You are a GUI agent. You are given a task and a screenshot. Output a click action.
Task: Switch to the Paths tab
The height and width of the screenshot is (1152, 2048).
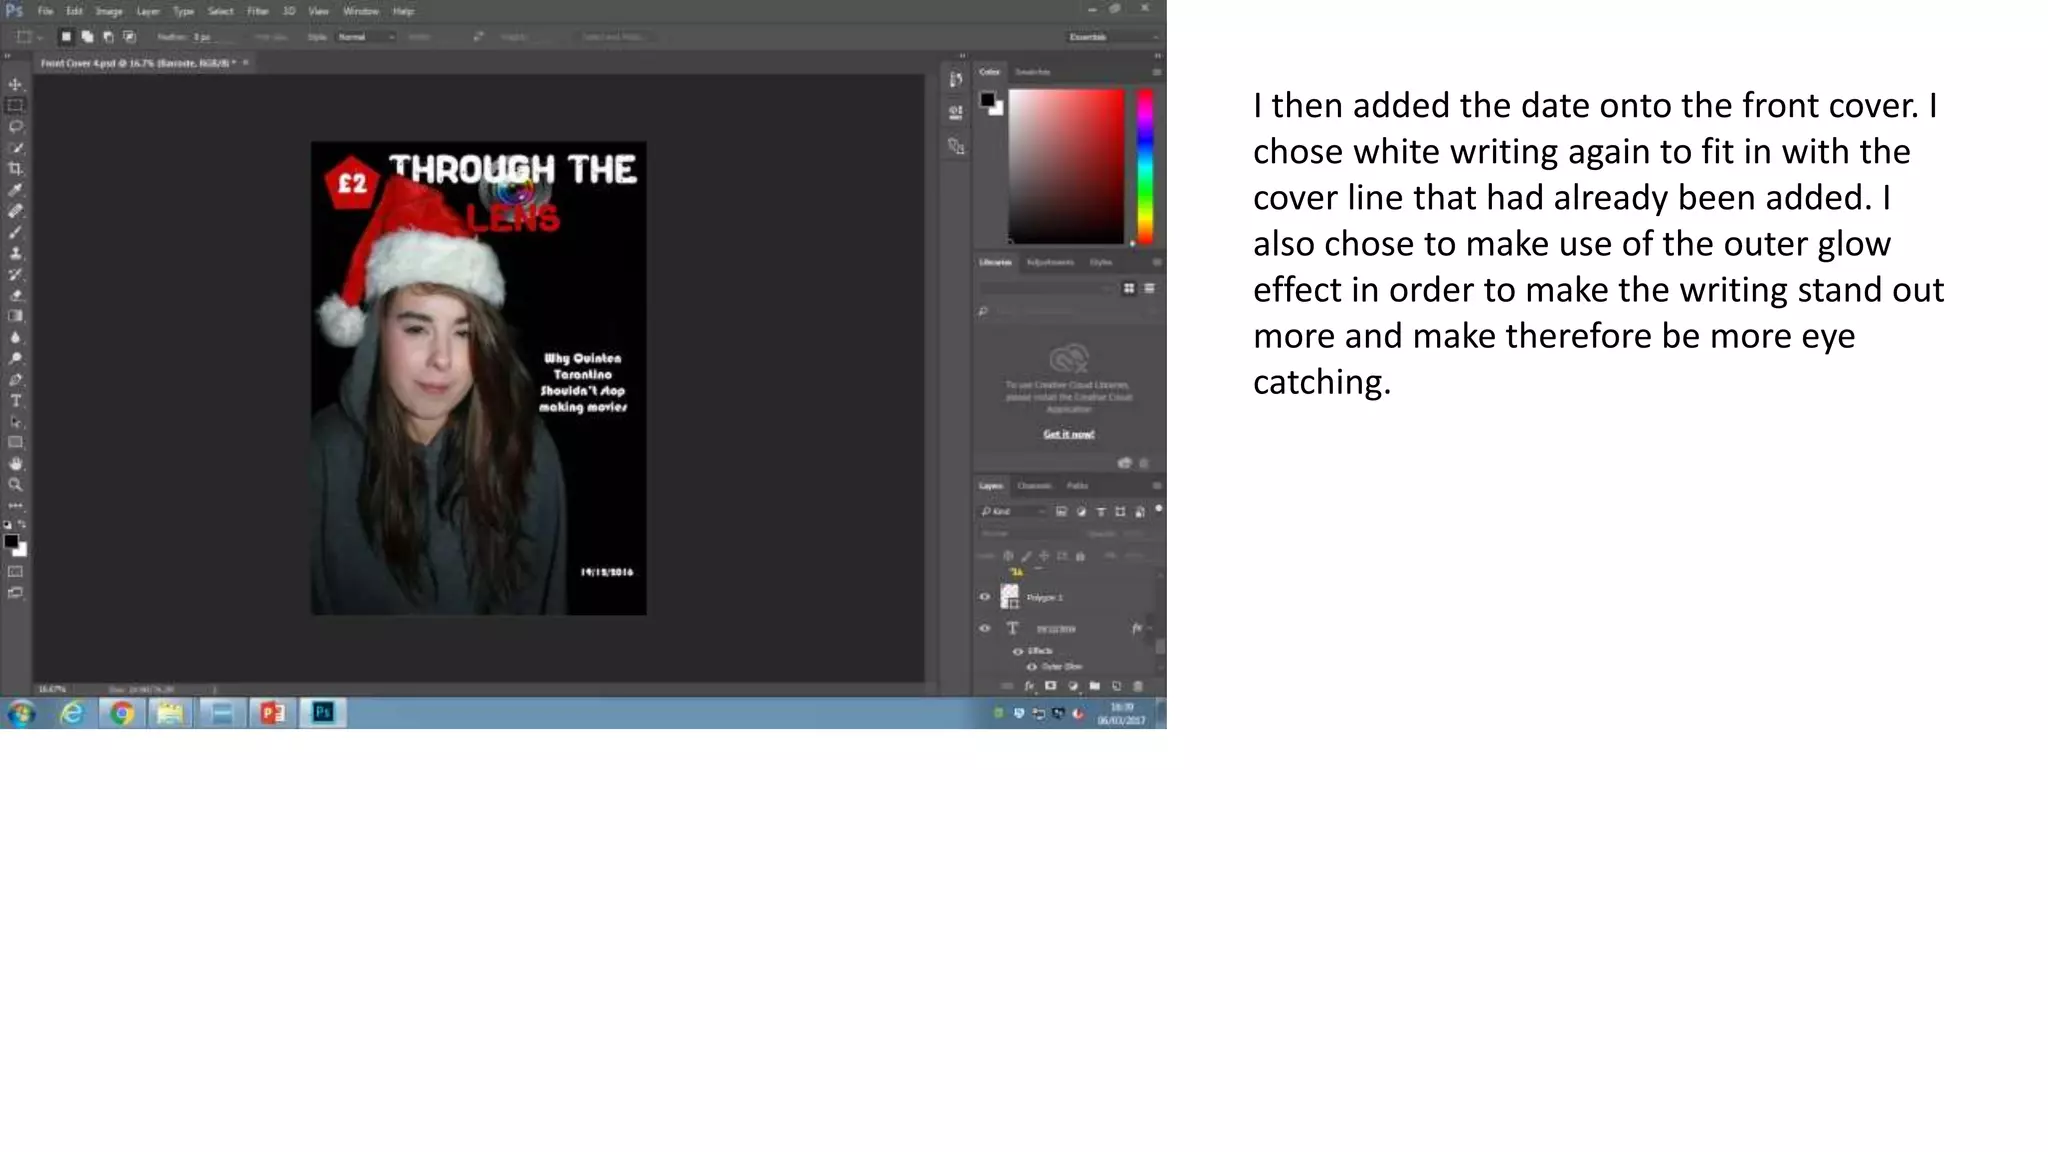point(1077,486)
